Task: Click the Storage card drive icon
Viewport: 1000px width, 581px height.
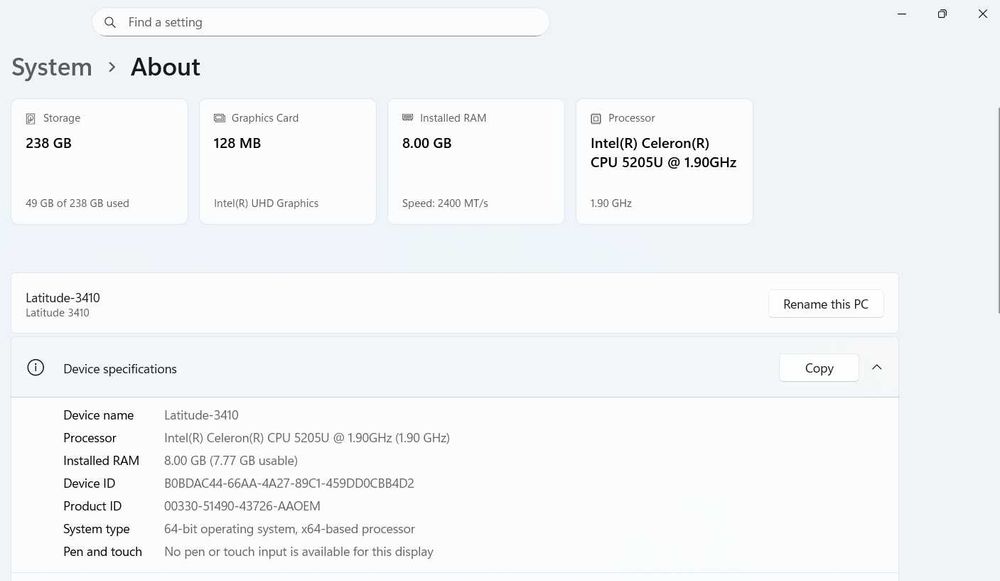Action: pyautogui.click(x=31, y=118)
